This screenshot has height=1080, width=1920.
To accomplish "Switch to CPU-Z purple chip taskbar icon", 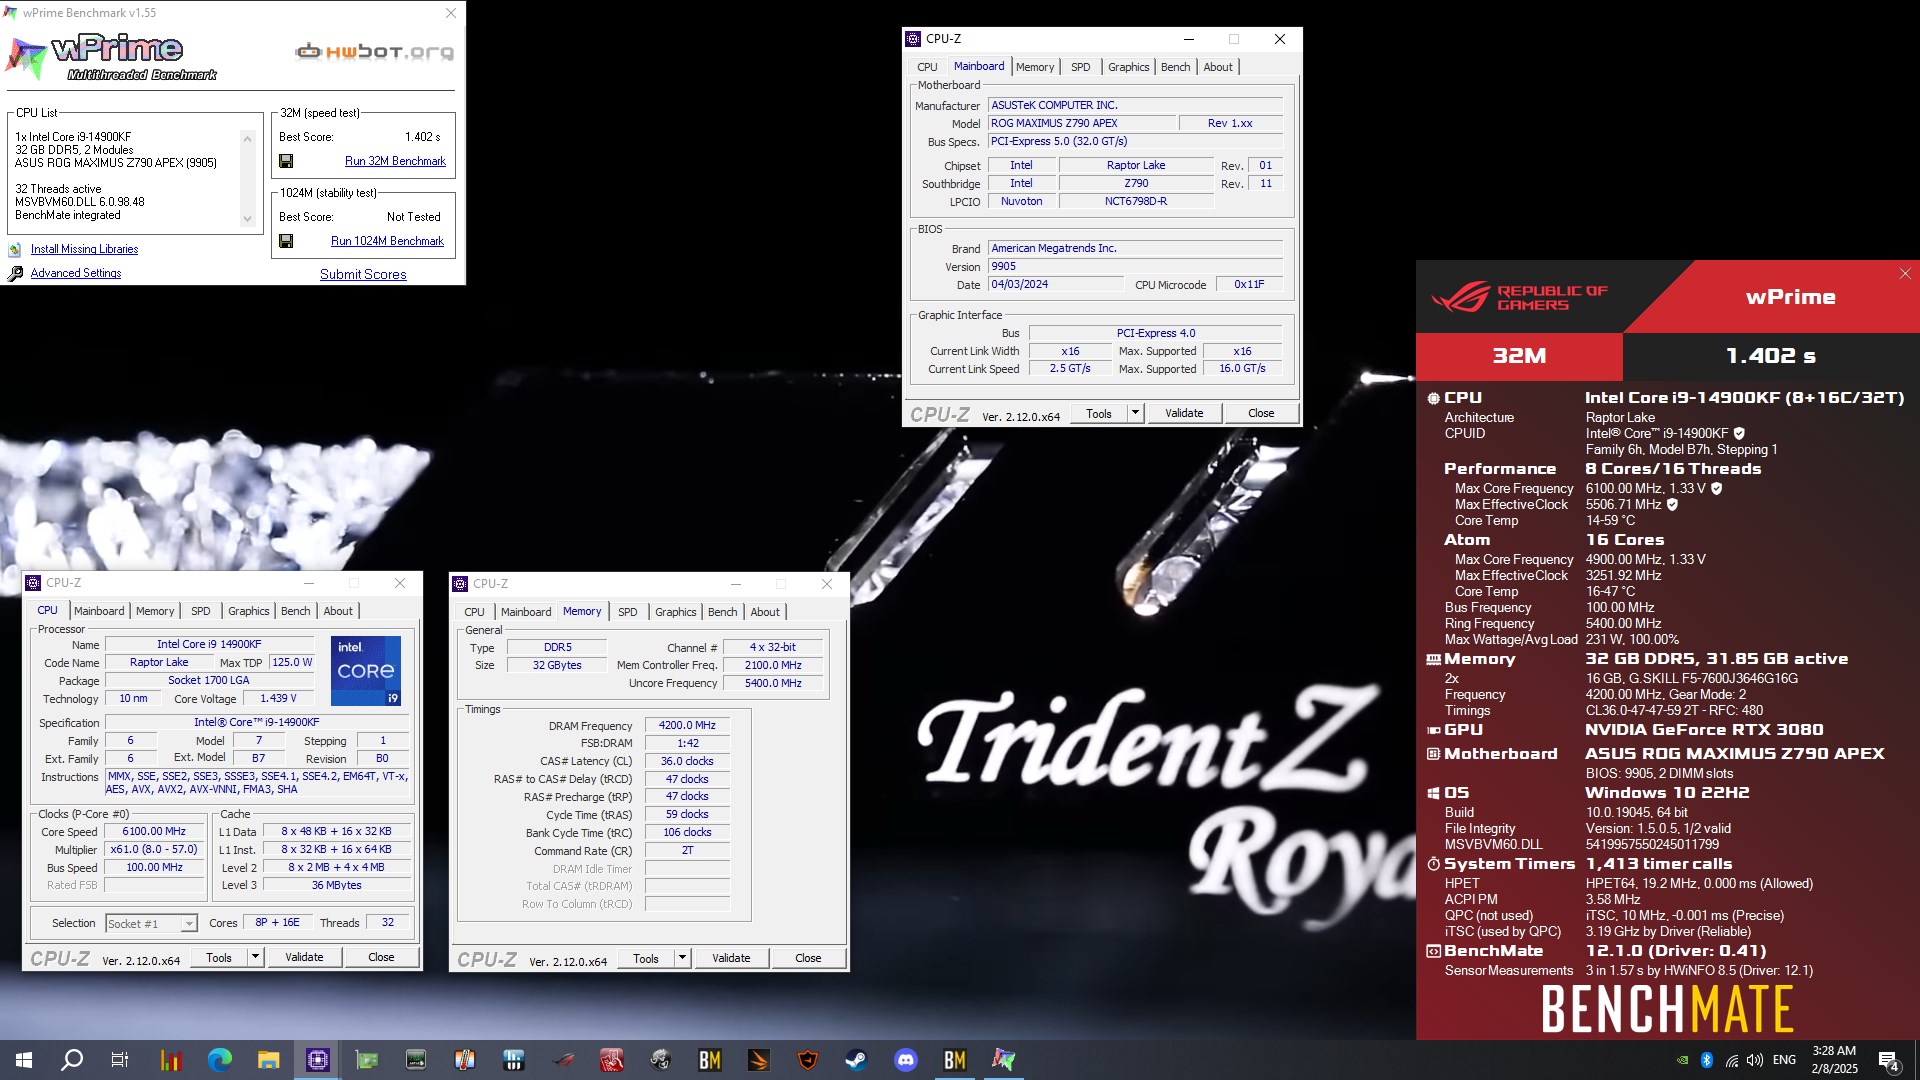I will [x=318, y=1060].
